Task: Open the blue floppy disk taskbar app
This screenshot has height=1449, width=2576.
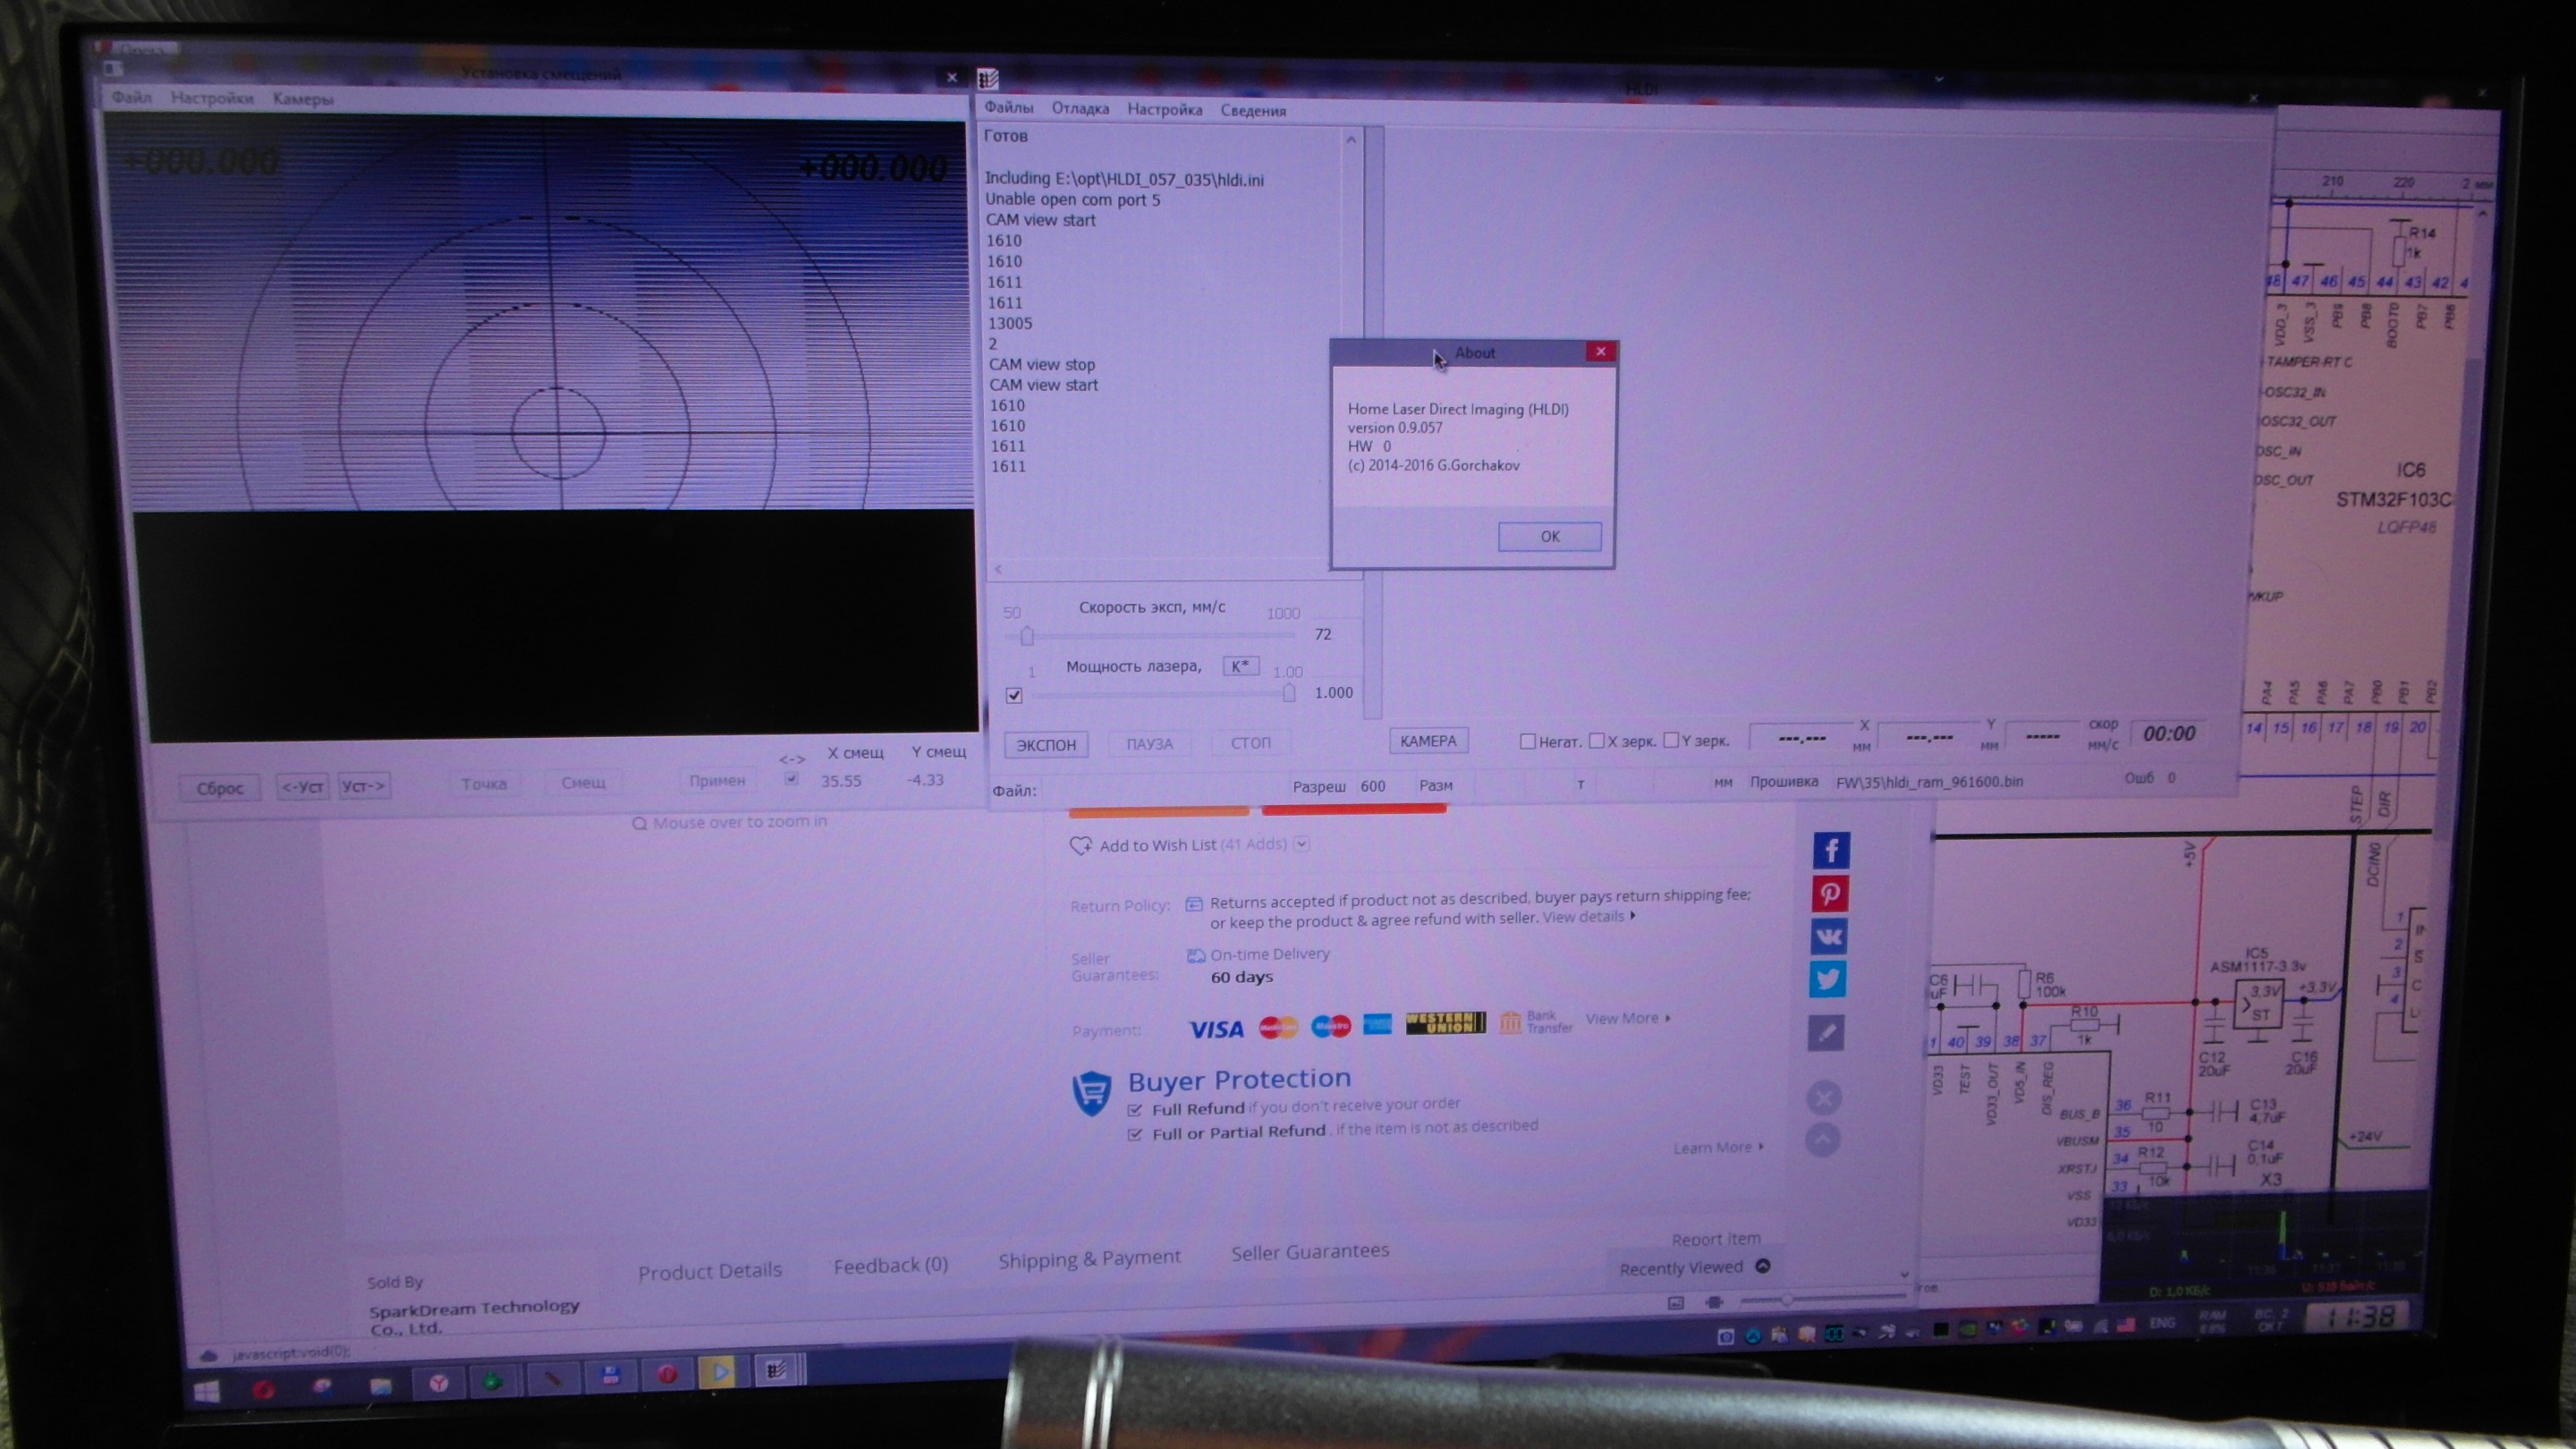Action: (x=611, y=1376)
